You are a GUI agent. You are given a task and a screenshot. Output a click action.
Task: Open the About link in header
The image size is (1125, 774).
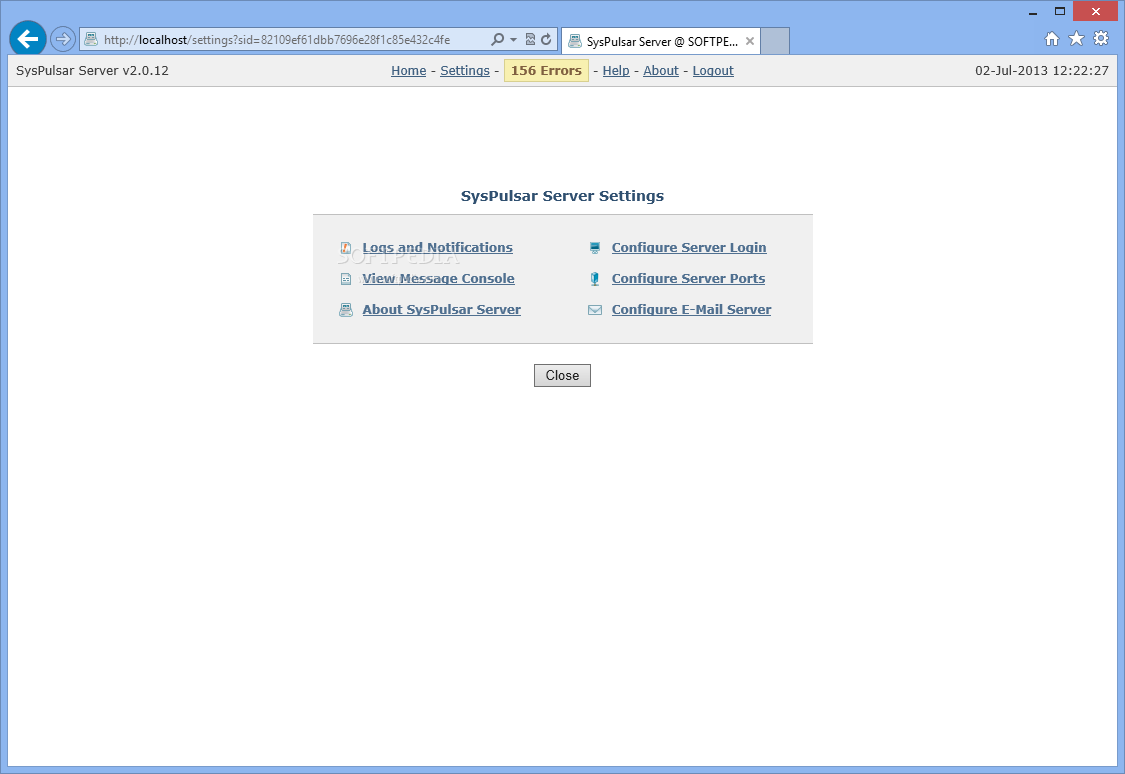661,70
